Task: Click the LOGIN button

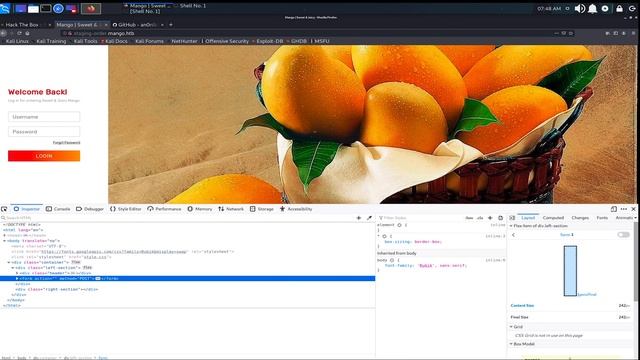Action: [44, 156]
